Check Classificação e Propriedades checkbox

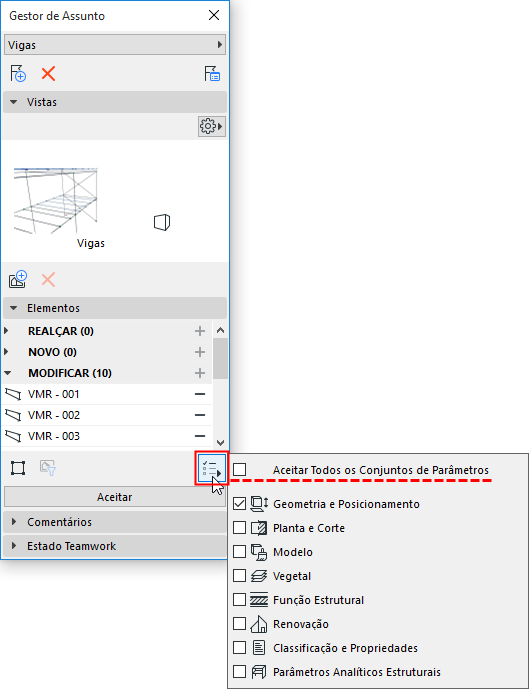pos(239,648)
